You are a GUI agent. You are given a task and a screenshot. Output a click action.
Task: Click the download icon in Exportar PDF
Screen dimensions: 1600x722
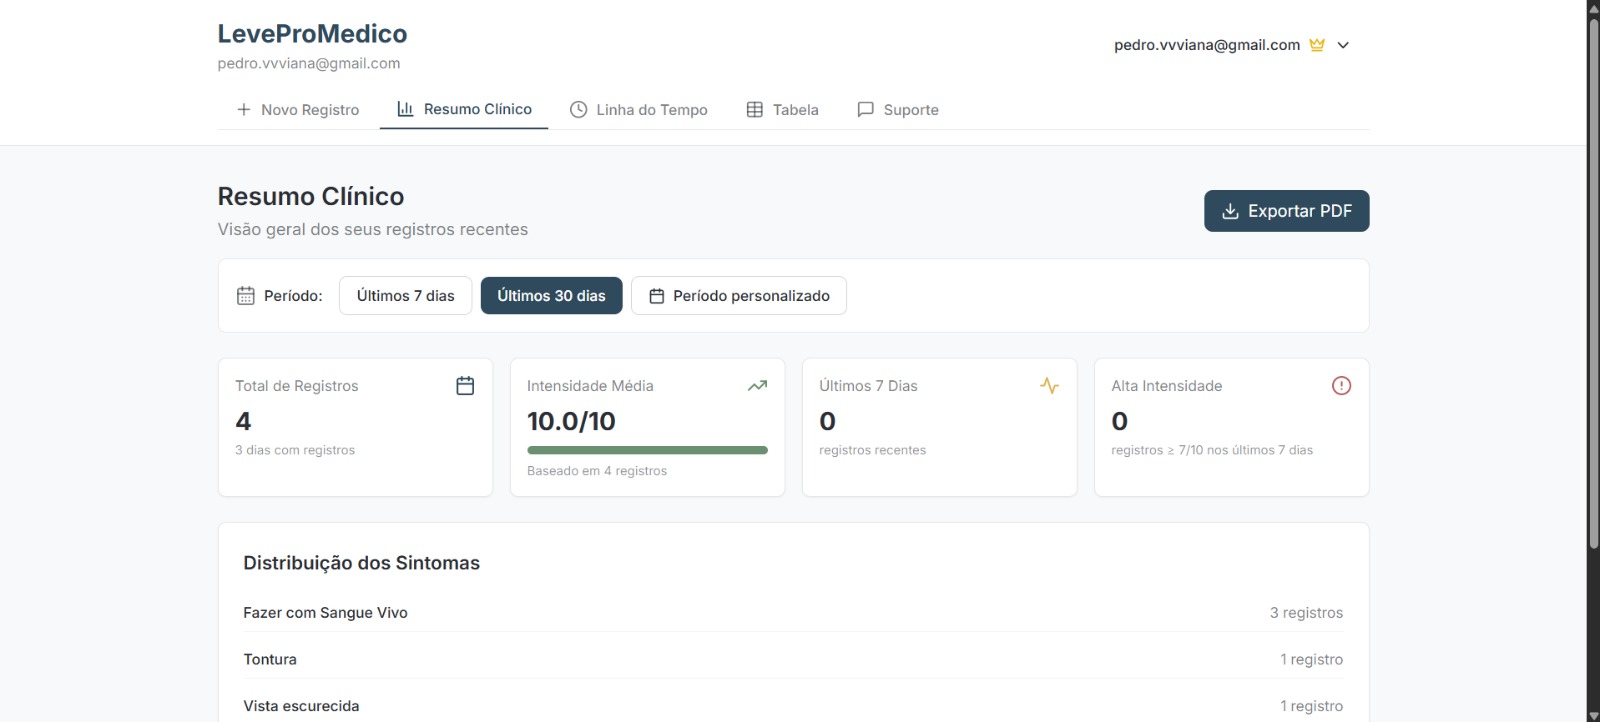coord(1230,211)
